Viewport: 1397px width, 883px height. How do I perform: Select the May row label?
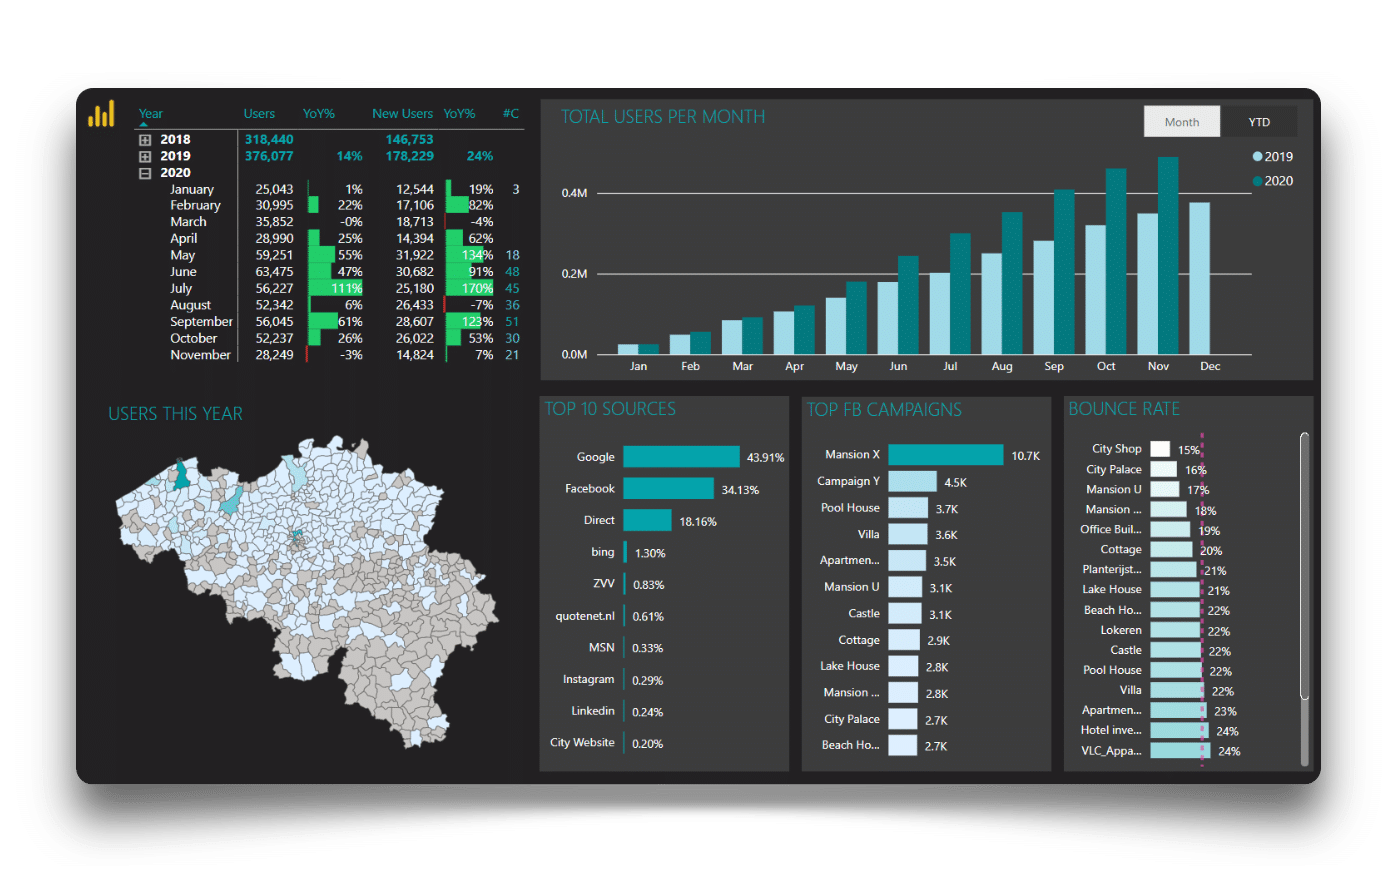pos(182,255)
